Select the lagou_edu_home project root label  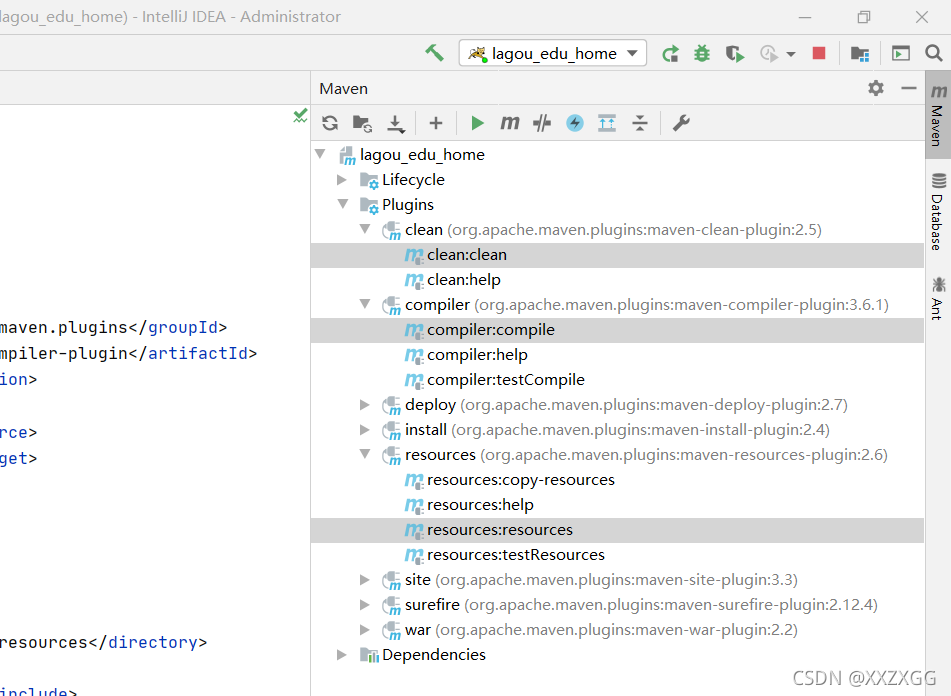click(x=422, y=155)
